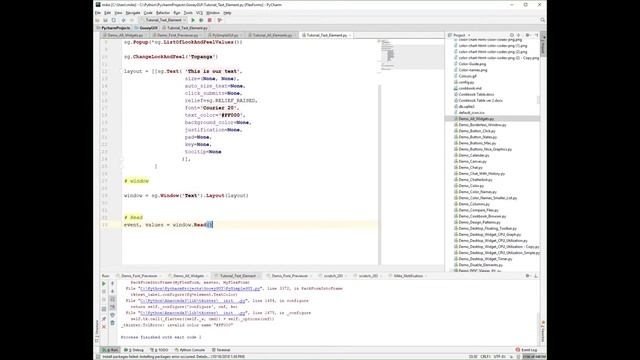Select the Tutorial_Text_Element.py editor tab
This screenshot has width=640, height=360.
point(327,36)
